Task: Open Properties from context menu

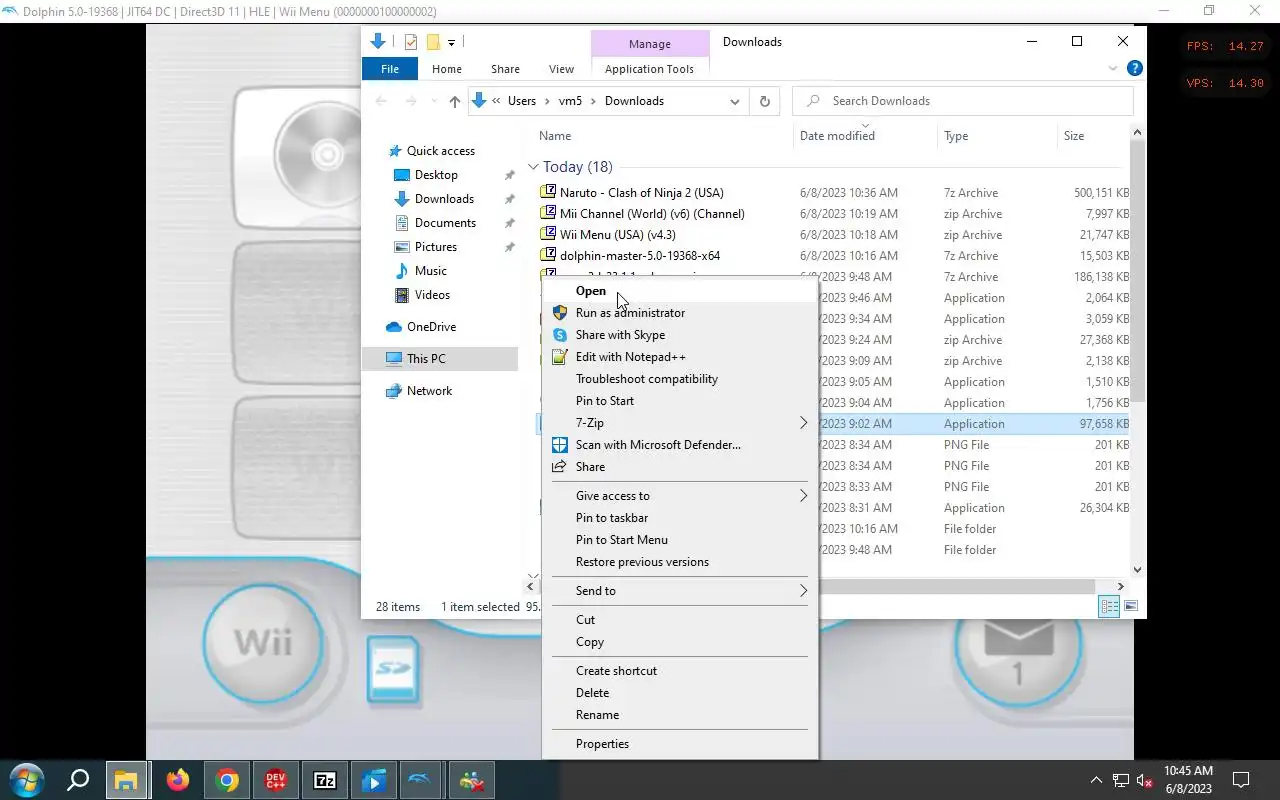Action: pos(680,744)
